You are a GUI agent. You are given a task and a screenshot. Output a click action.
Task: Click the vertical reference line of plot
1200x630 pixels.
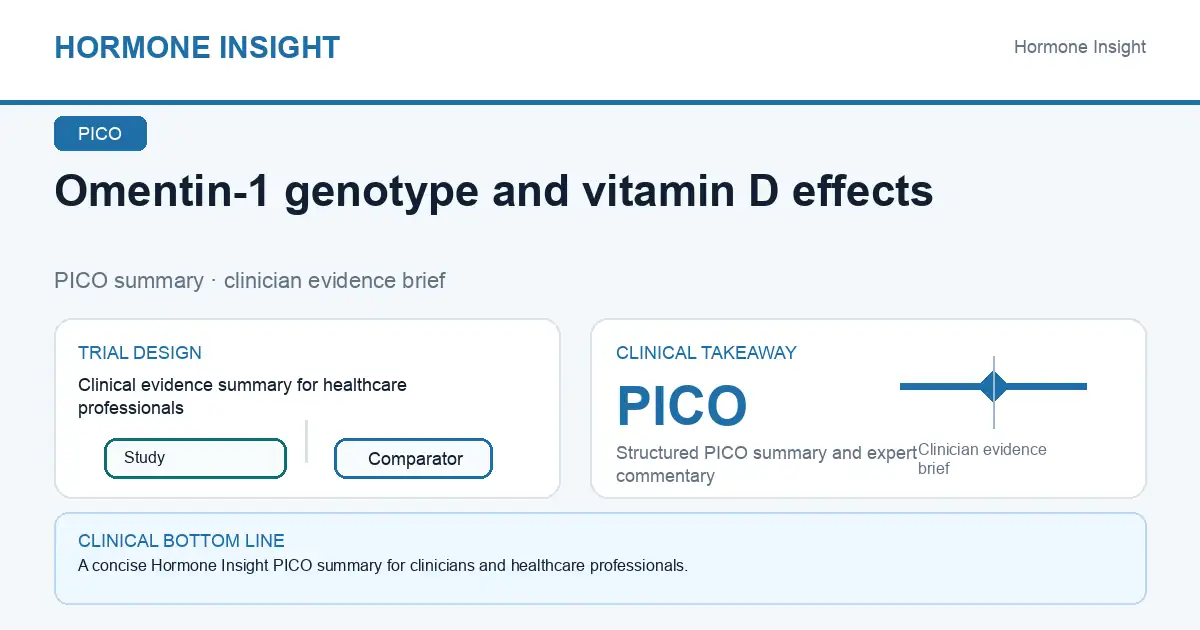993,392
